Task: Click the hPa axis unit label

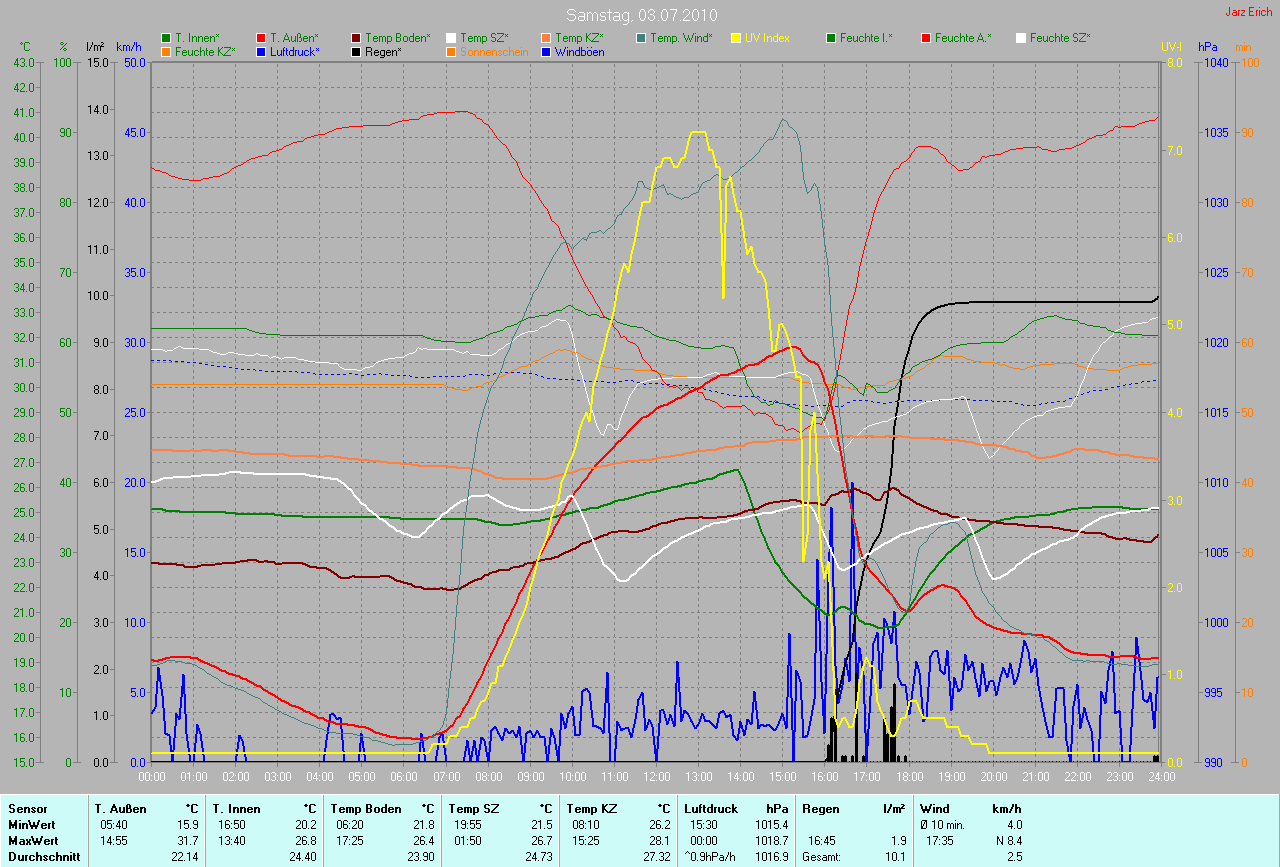Action: coord(1209,47)
